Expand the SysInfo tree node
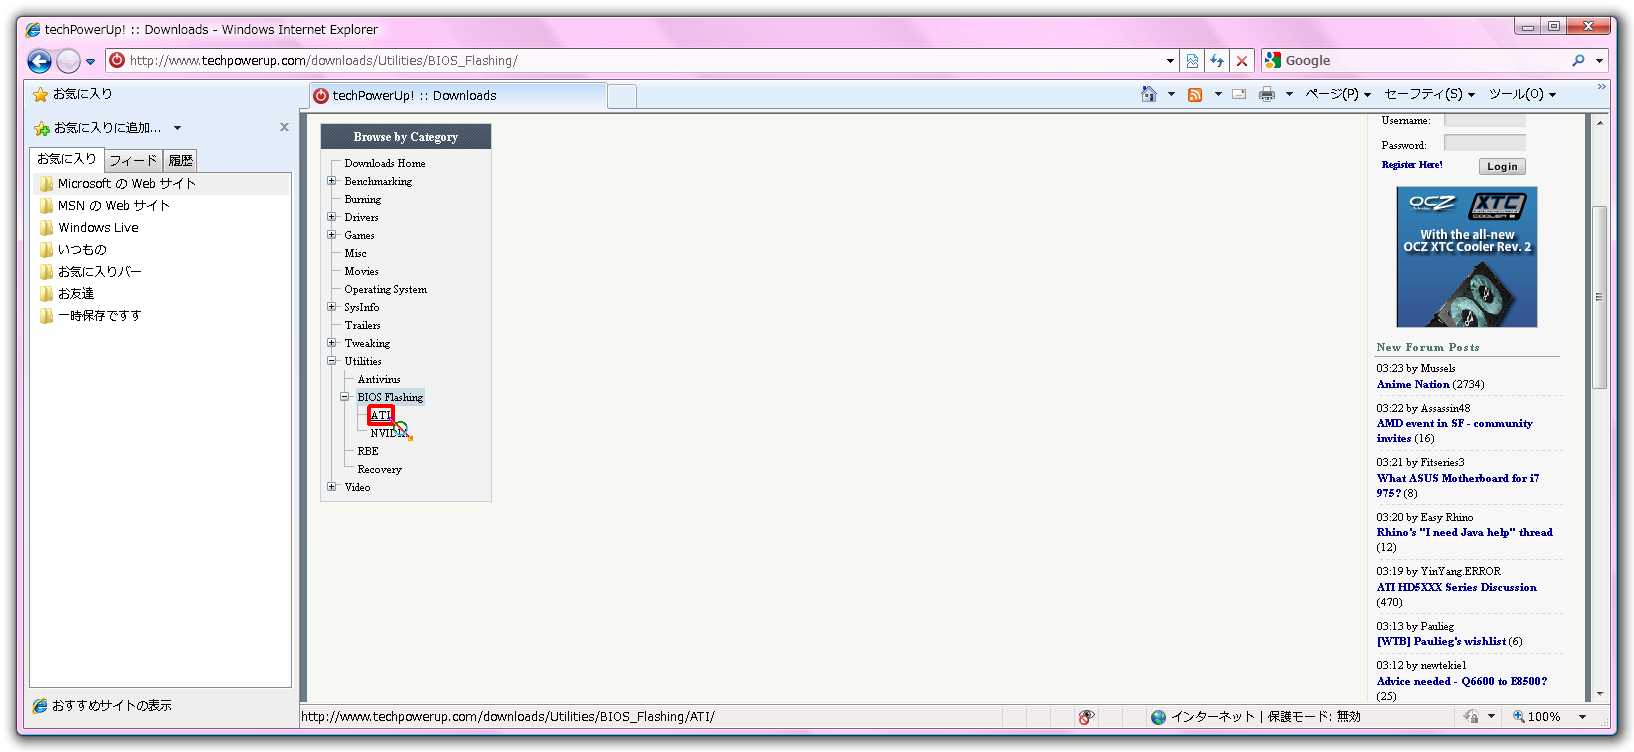This screenshot has height=752, width=1634. [332, 307]
